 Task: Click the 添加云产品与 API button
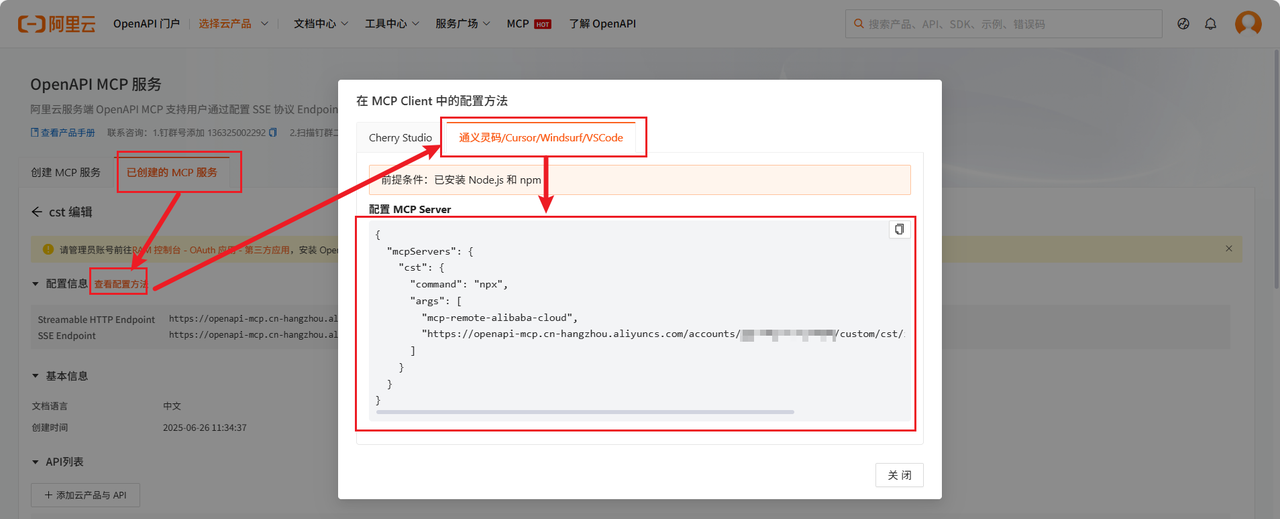pos(86,495)
